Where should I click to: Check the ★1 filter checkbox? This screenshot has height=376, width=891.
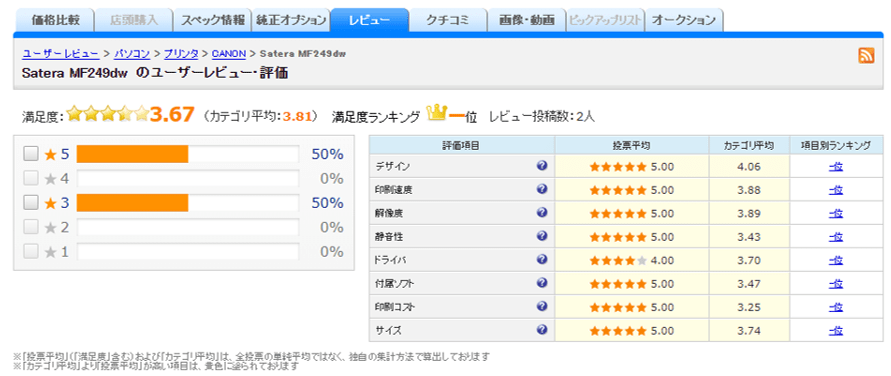coord(31,252)
